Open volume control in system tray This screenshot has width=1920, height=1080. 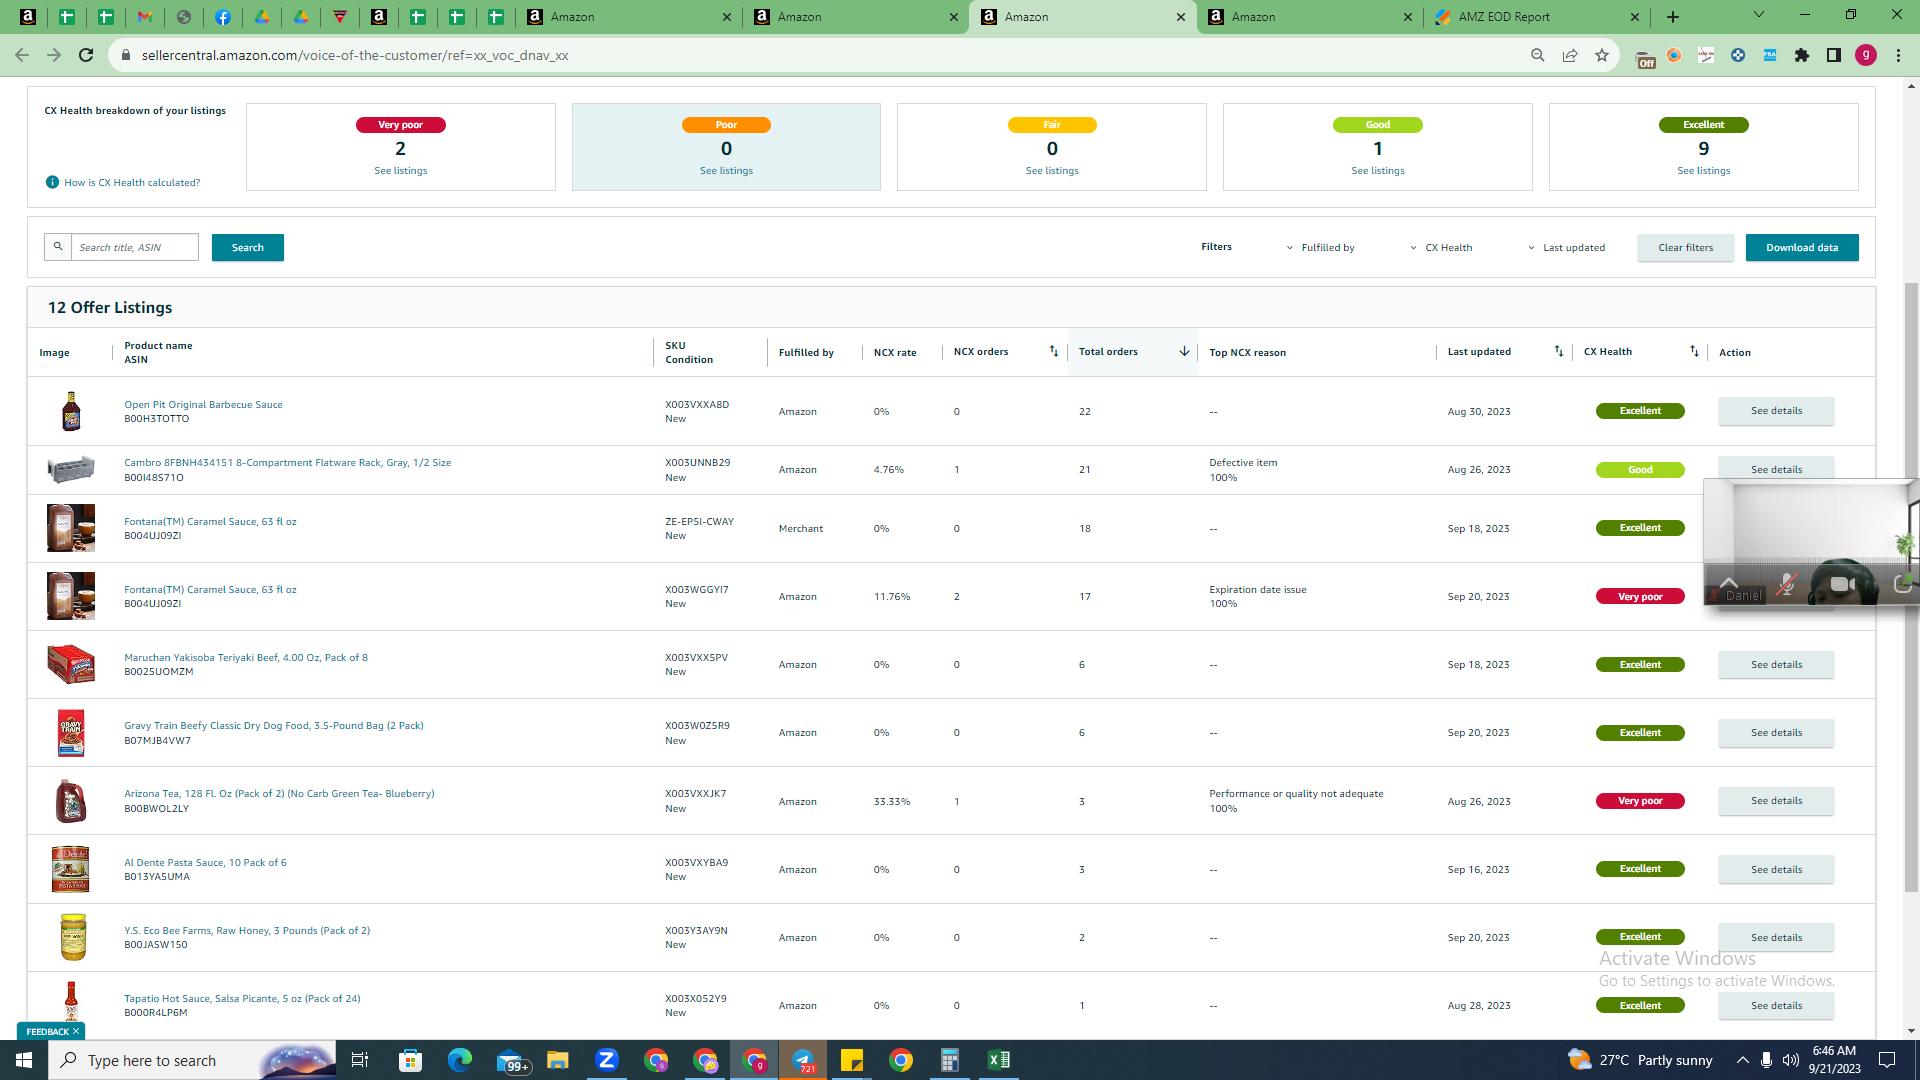(x=1790, y=1060)
